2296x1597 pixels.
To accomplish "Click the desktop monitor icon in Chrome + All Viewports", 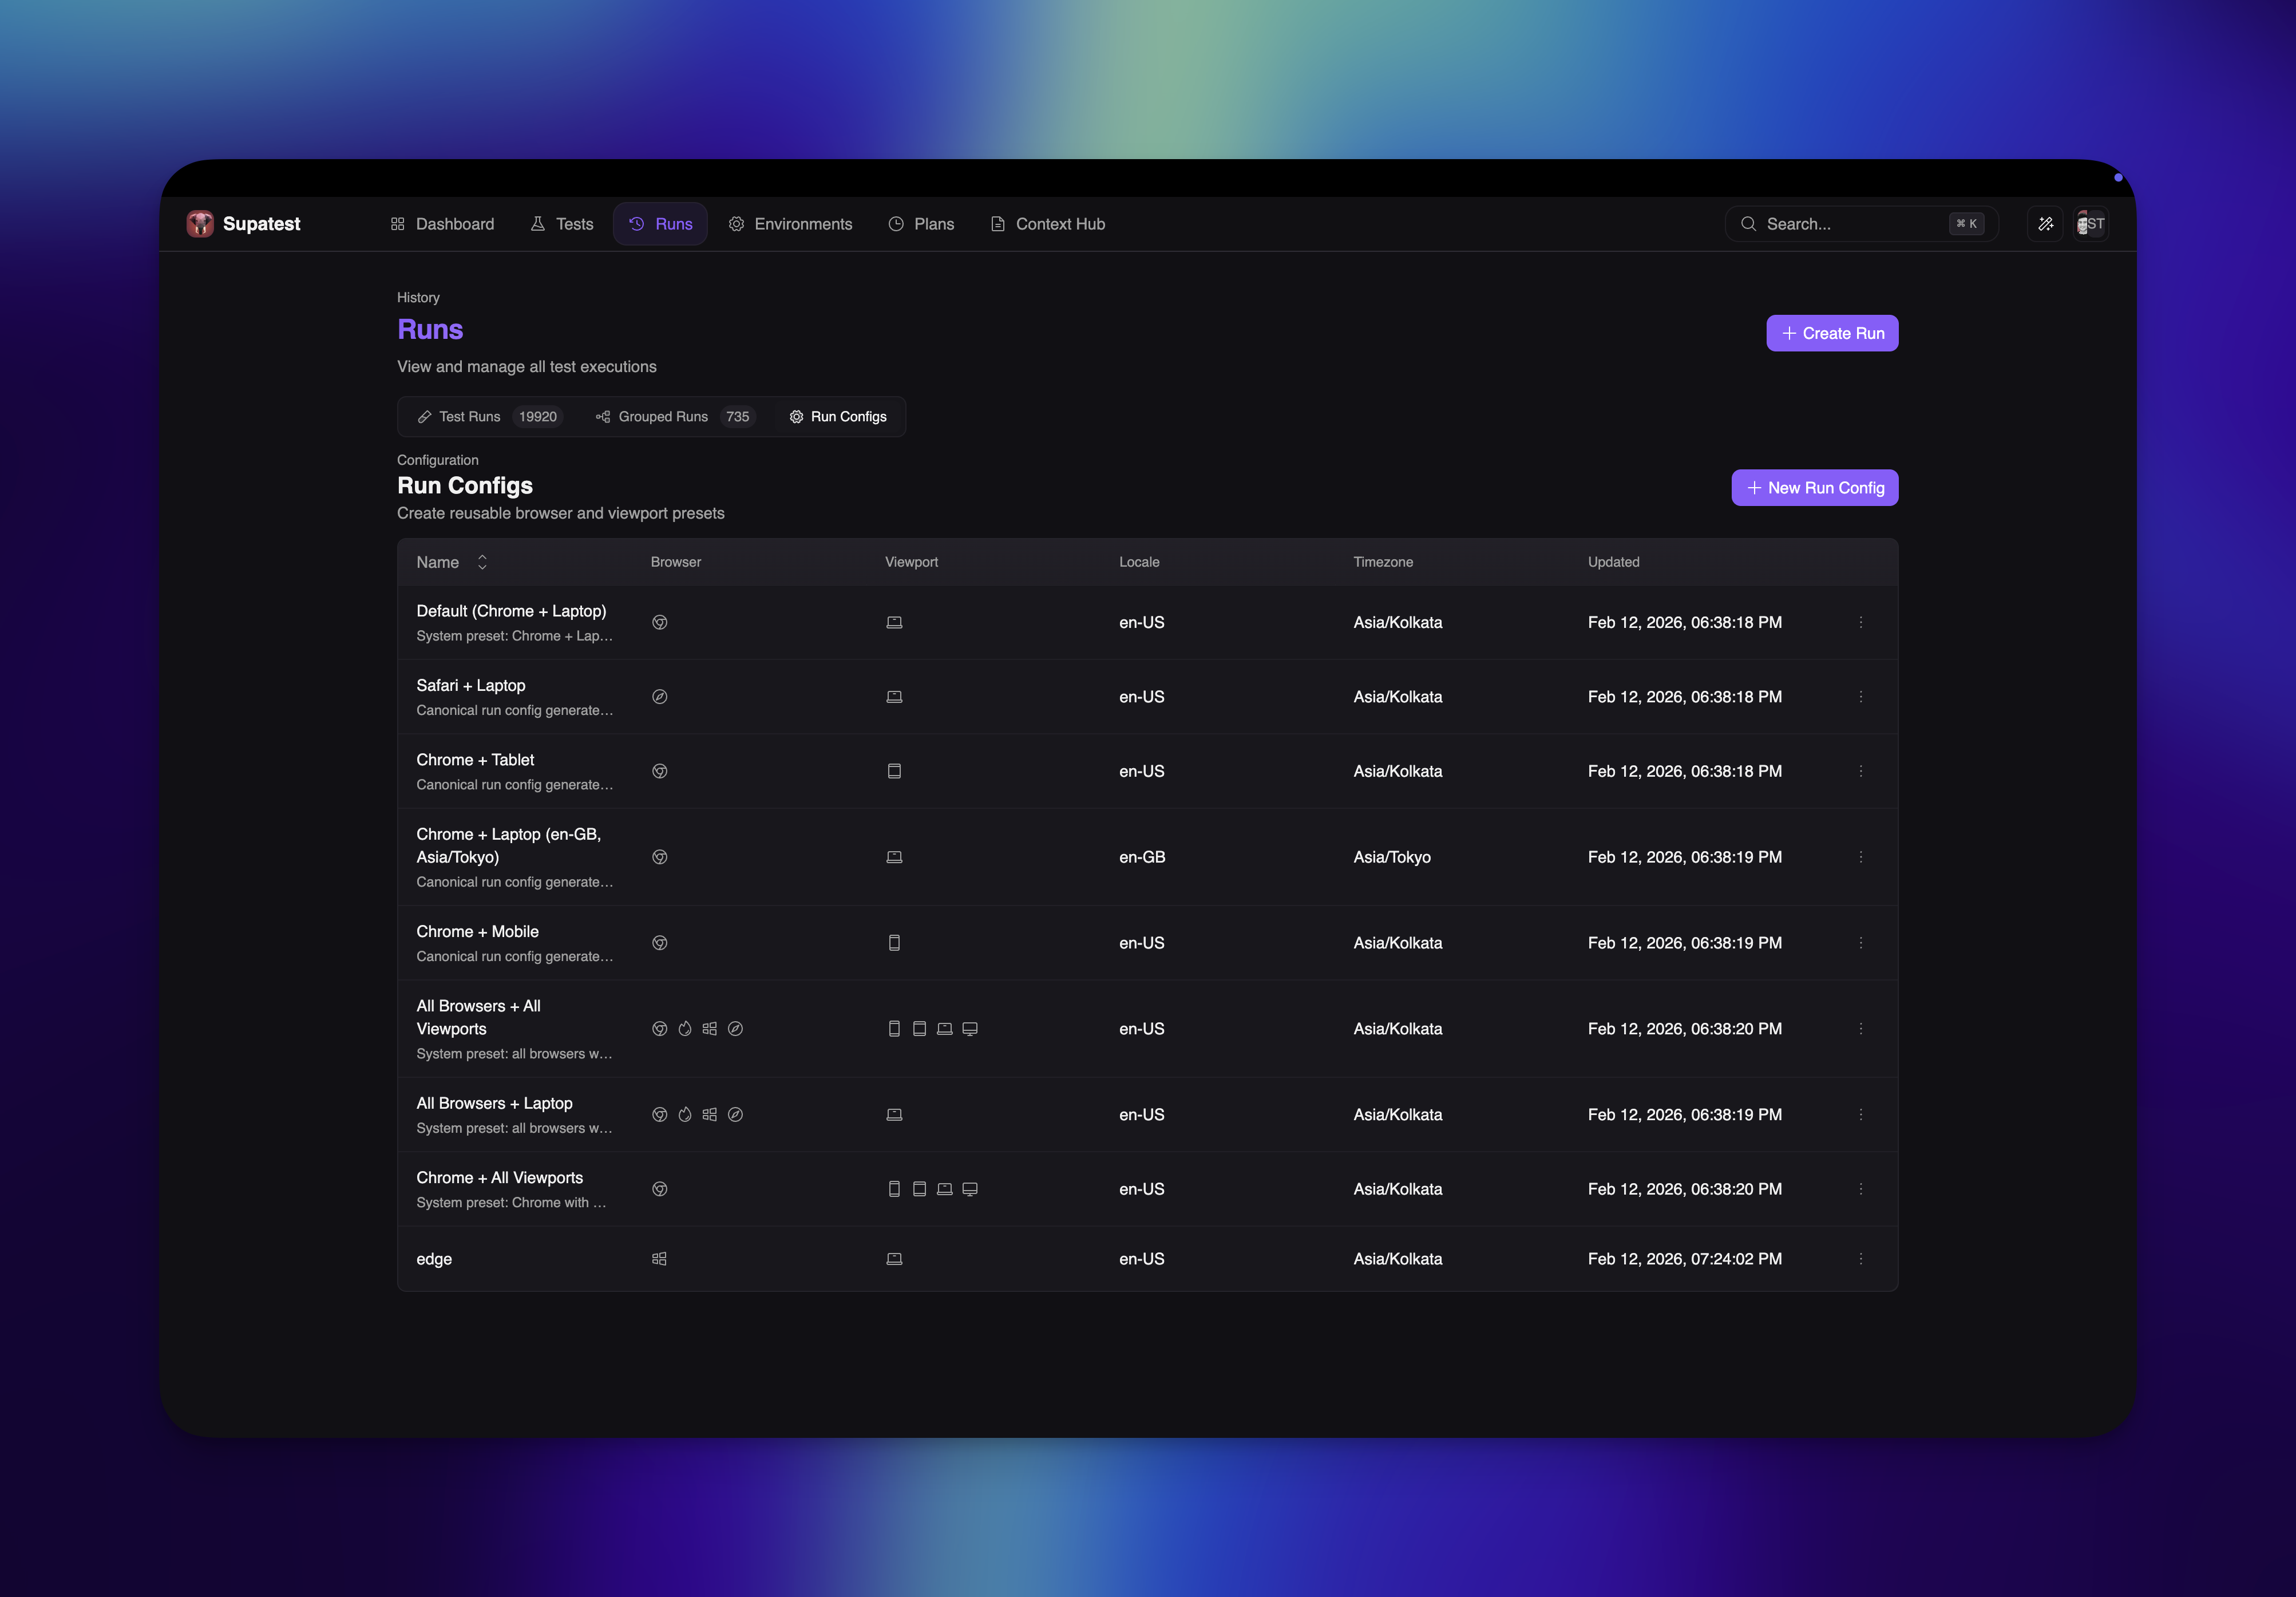I will click(970, 1189).
